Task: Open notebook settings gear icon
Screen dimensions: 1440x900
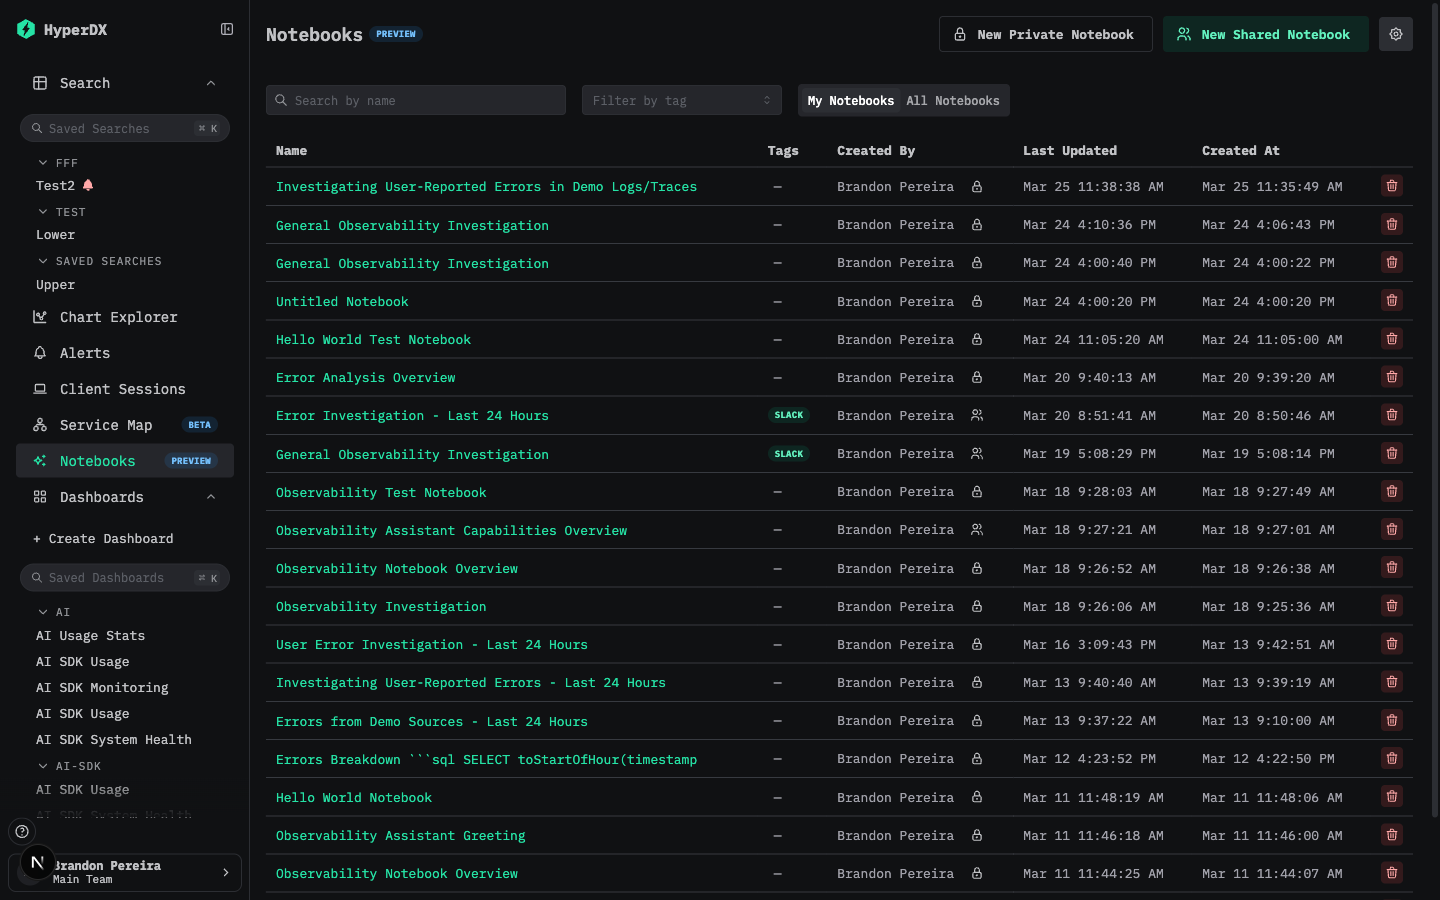Action: pyautogui.click(x=1395, y=34)
